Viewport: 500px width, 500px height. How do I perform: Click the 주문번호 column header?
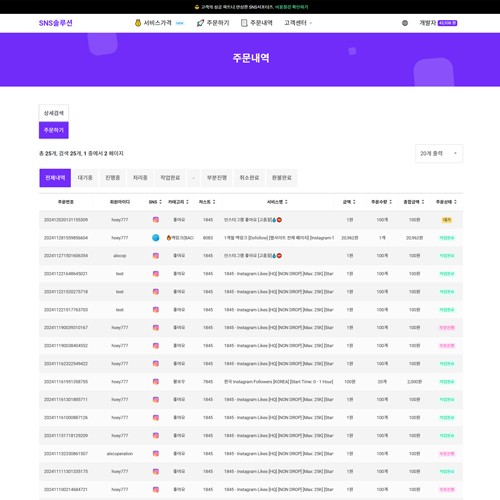66,202
